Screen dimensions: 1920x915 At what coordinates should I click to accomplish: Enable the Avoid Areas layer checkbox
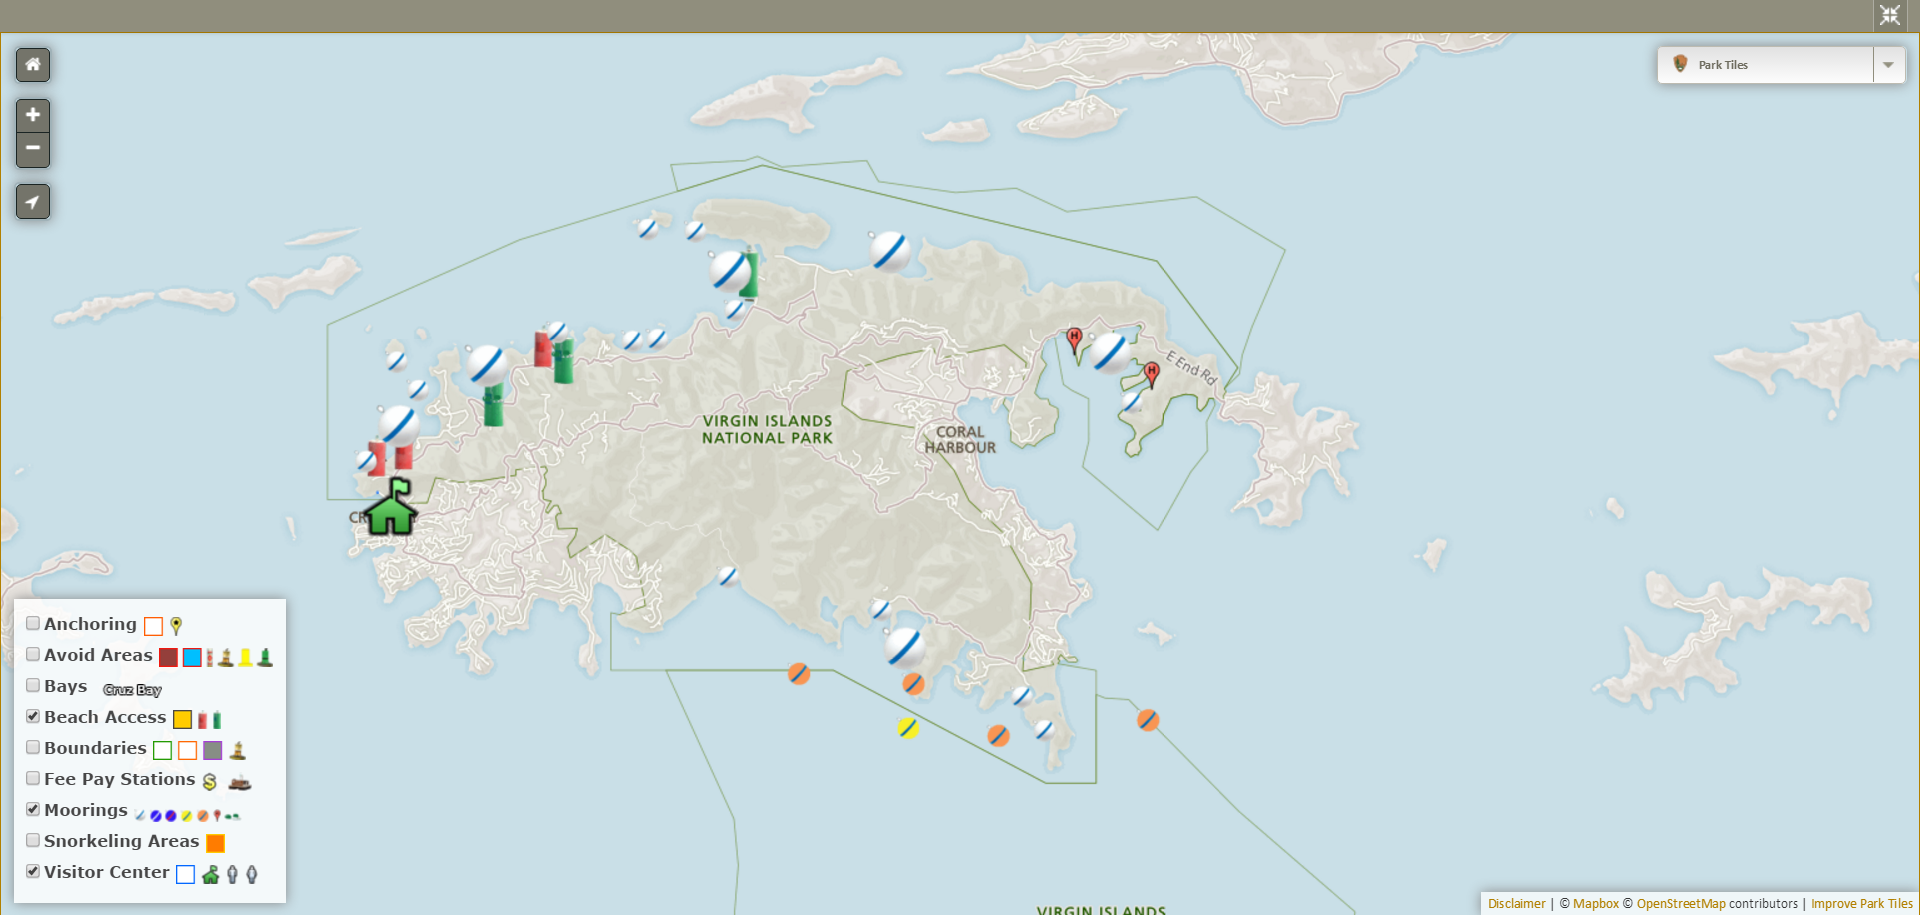33,654
